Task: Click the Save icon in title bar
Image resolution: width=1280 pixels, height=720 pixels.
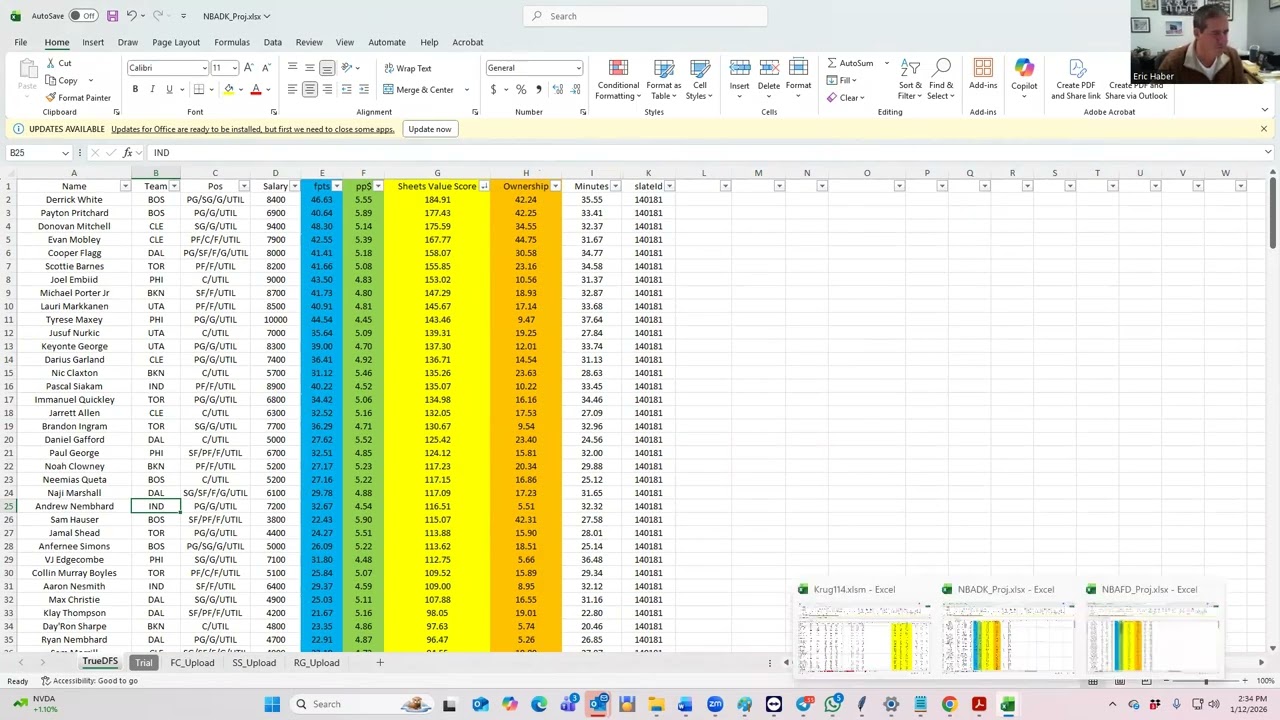Action: click(x=112, y=16)
